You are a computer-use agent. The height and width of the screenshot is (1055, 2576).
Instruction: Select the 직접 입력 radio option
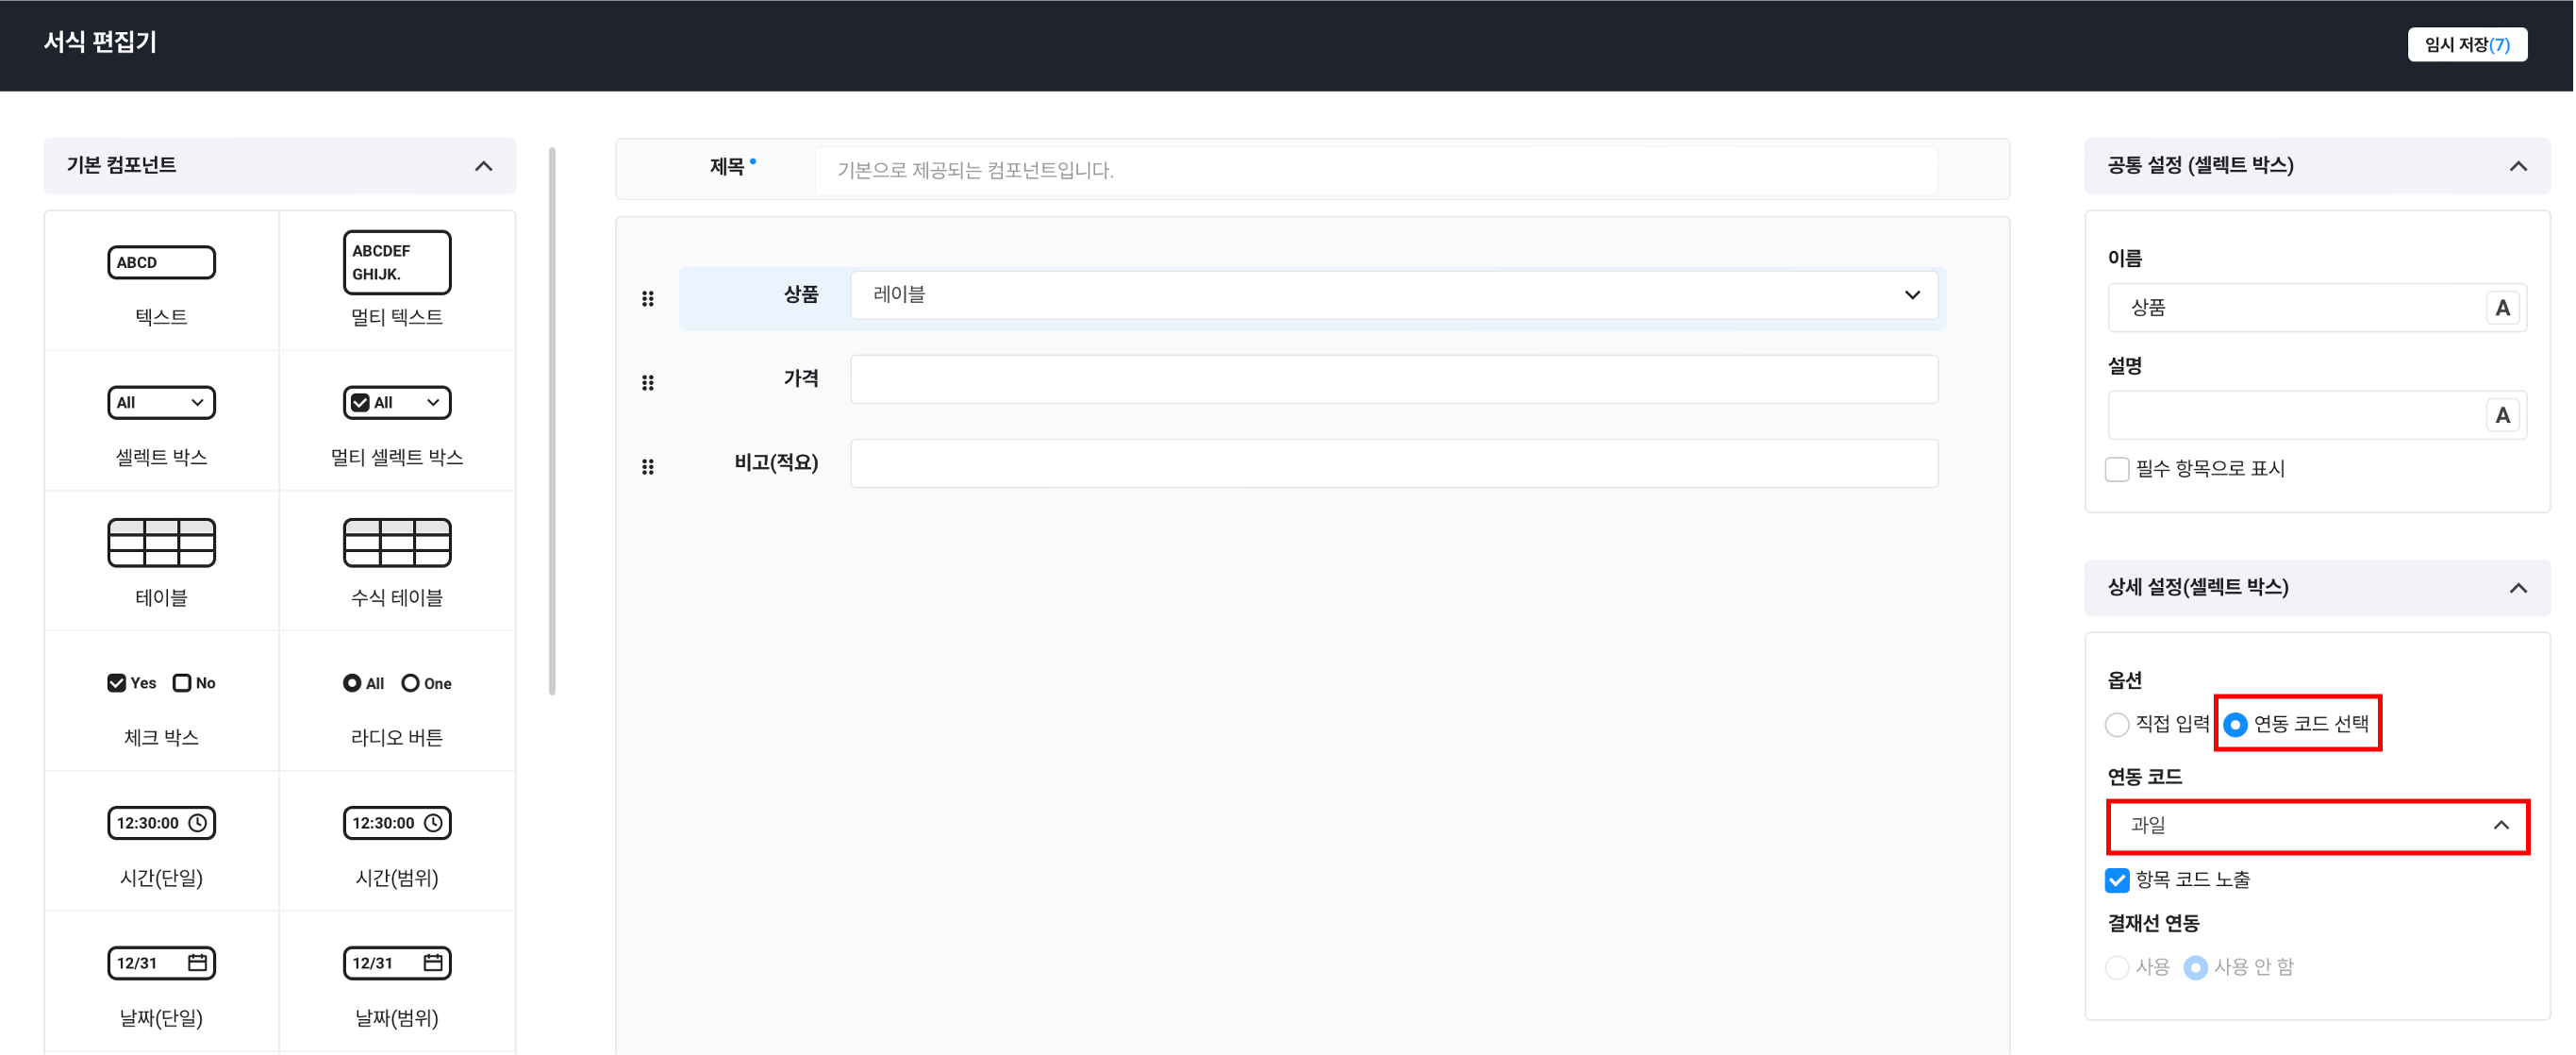pyautogui.click(x=2117, y=724)
